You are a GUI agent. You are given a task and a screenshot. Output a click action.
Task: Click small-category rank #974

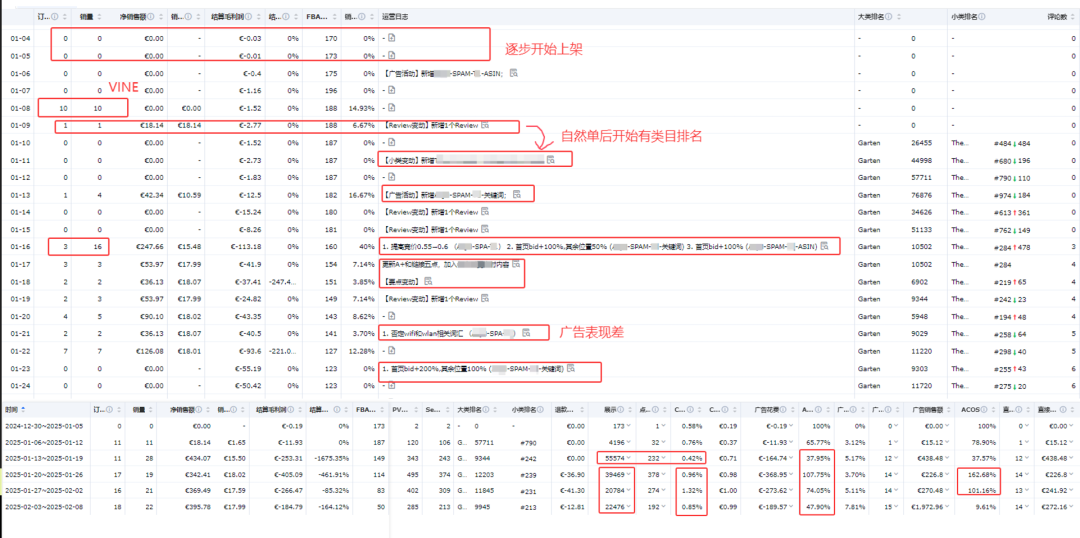coord(1002,194)
